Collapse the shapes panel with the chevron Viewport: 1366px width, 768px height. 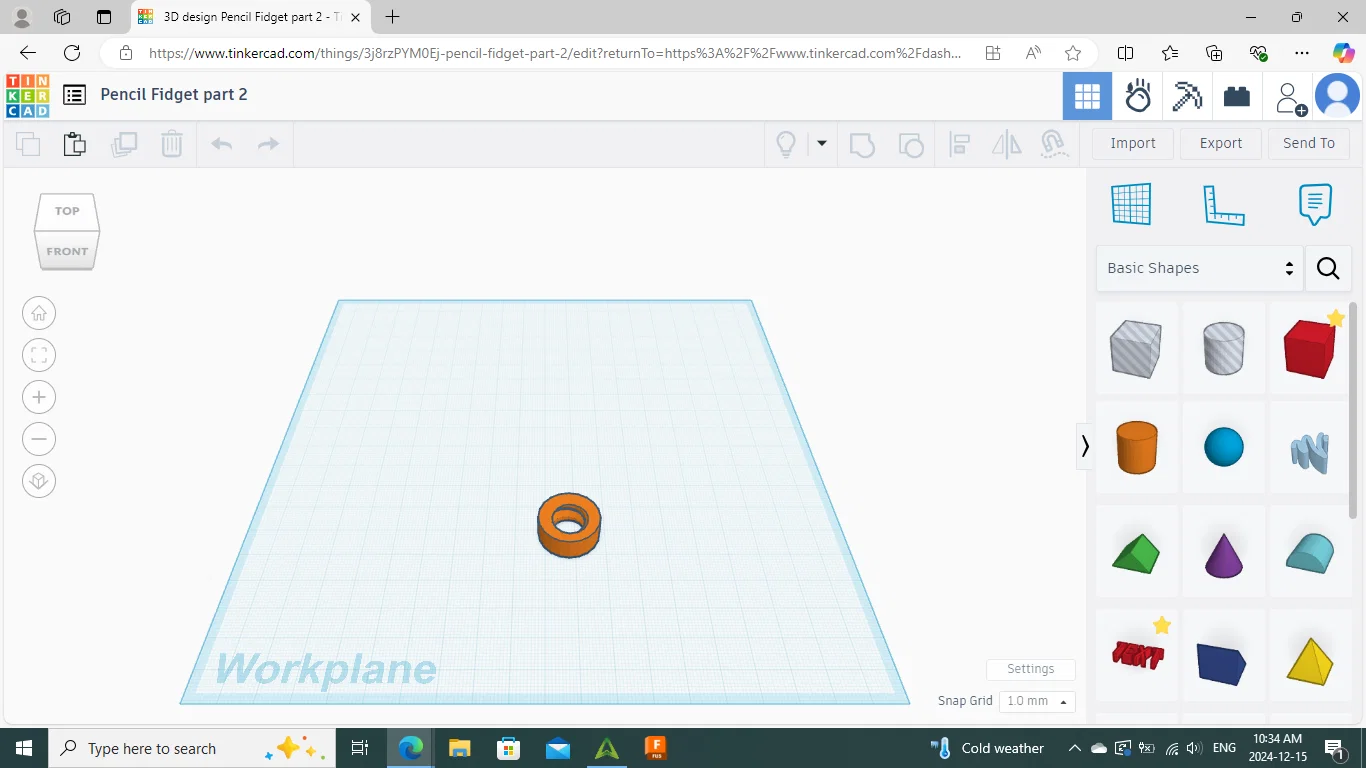pos(1085,445)
